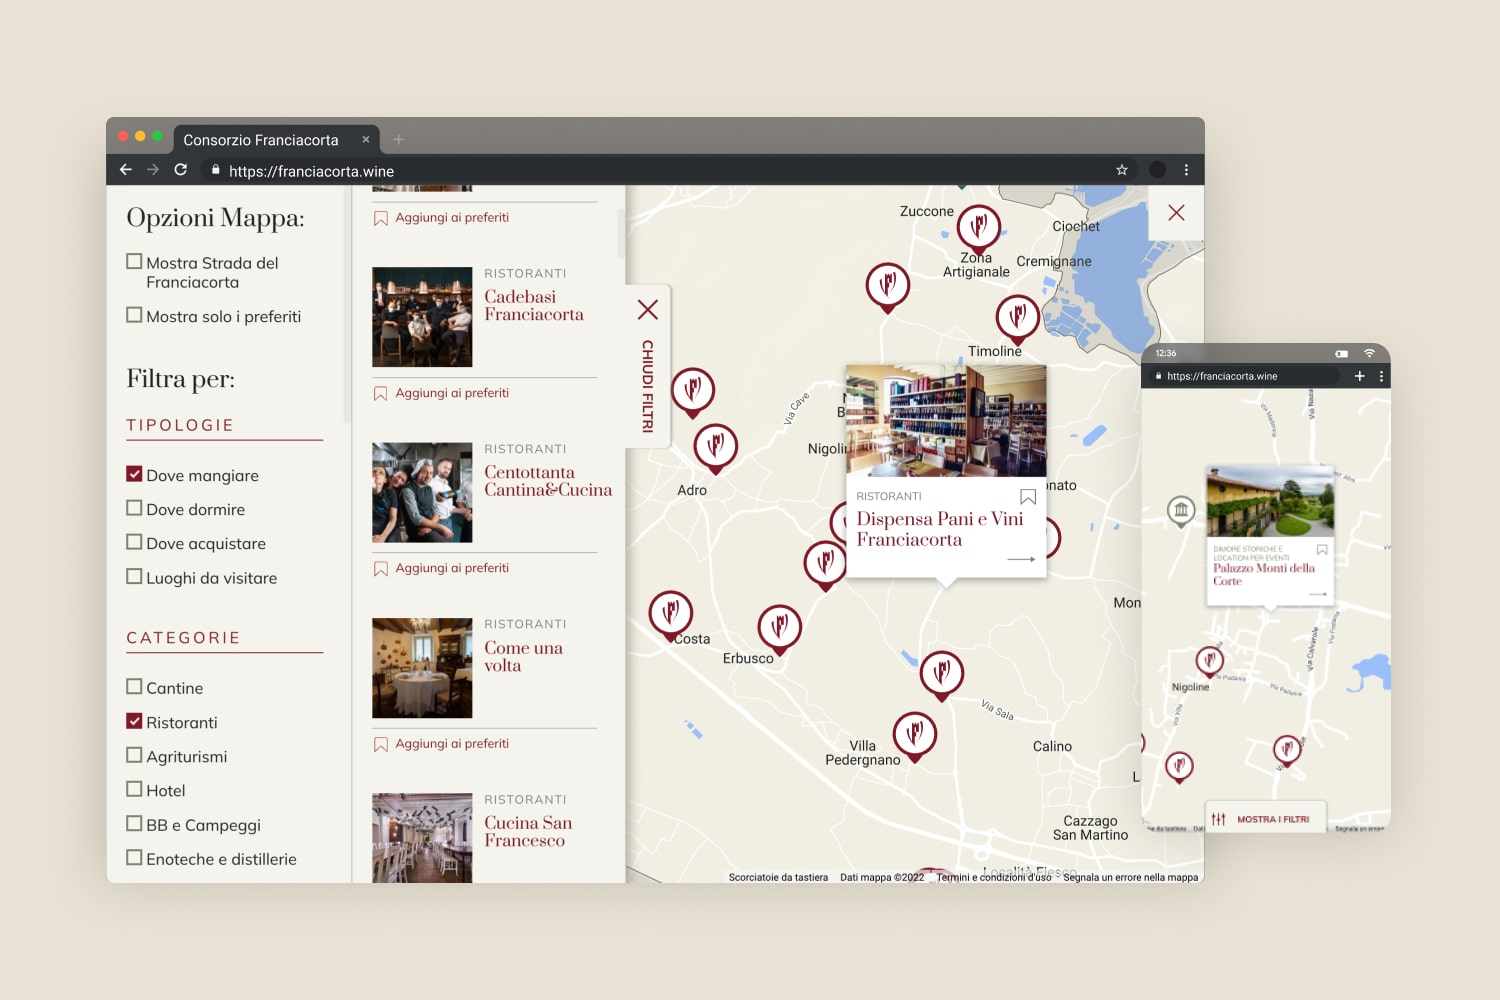Enable Mostra Strada del Franciacorta checkbox
Viewport: 1500px width, 1000px height.
[x=134, y=262]
